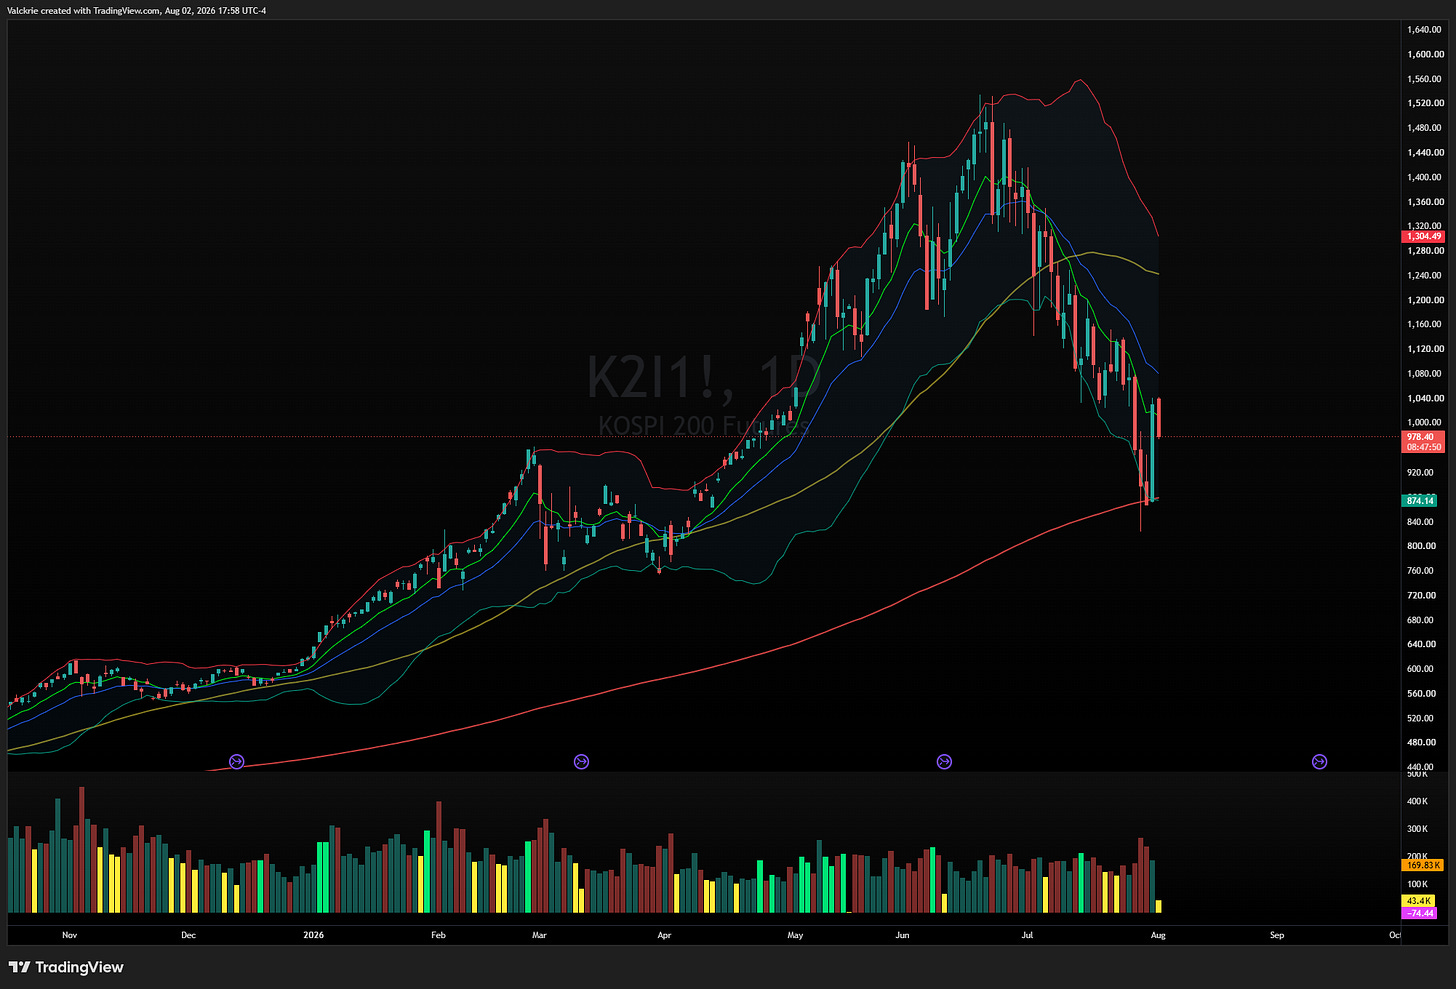Click the 1,440.00 price axis label
This screenshot has width=1456, height=989.
(x=1424, y=153)
